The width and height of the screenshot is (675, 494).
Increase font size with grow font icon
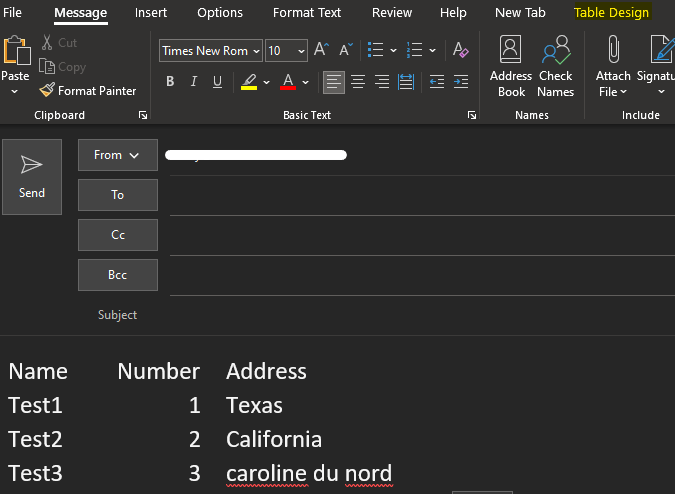click(321, 49)
